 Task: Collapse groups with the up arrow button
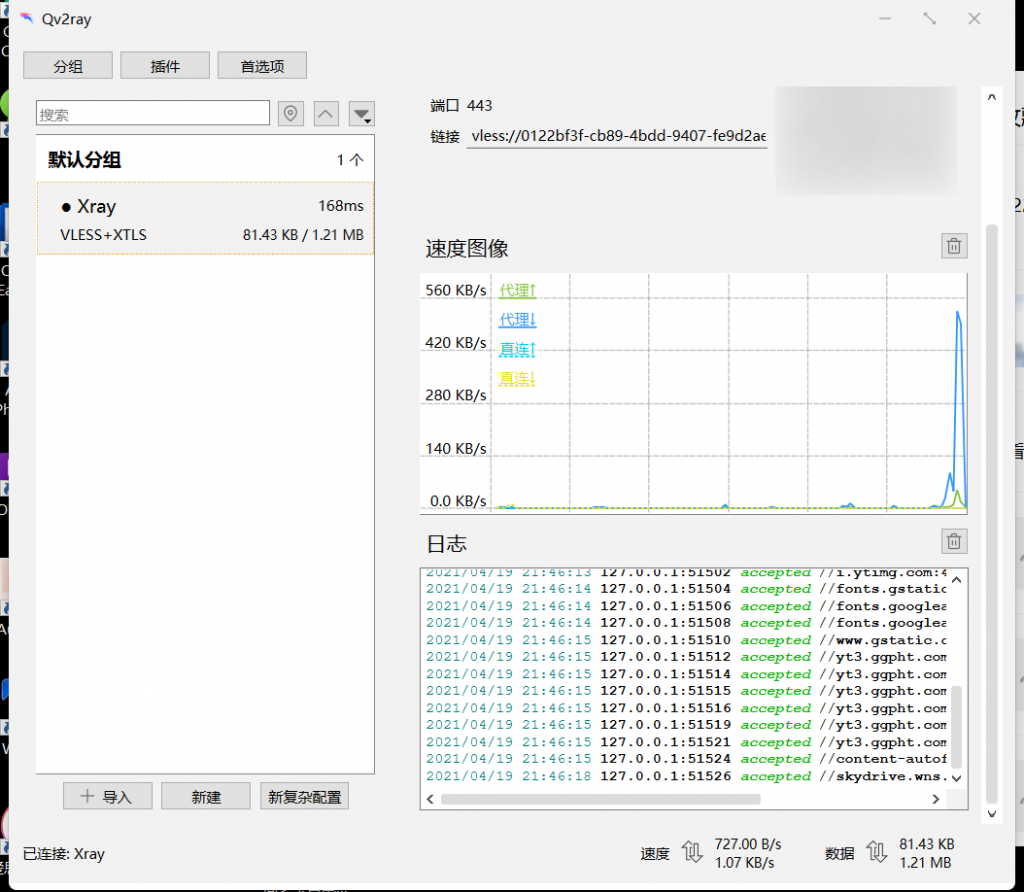coord(326,114)
